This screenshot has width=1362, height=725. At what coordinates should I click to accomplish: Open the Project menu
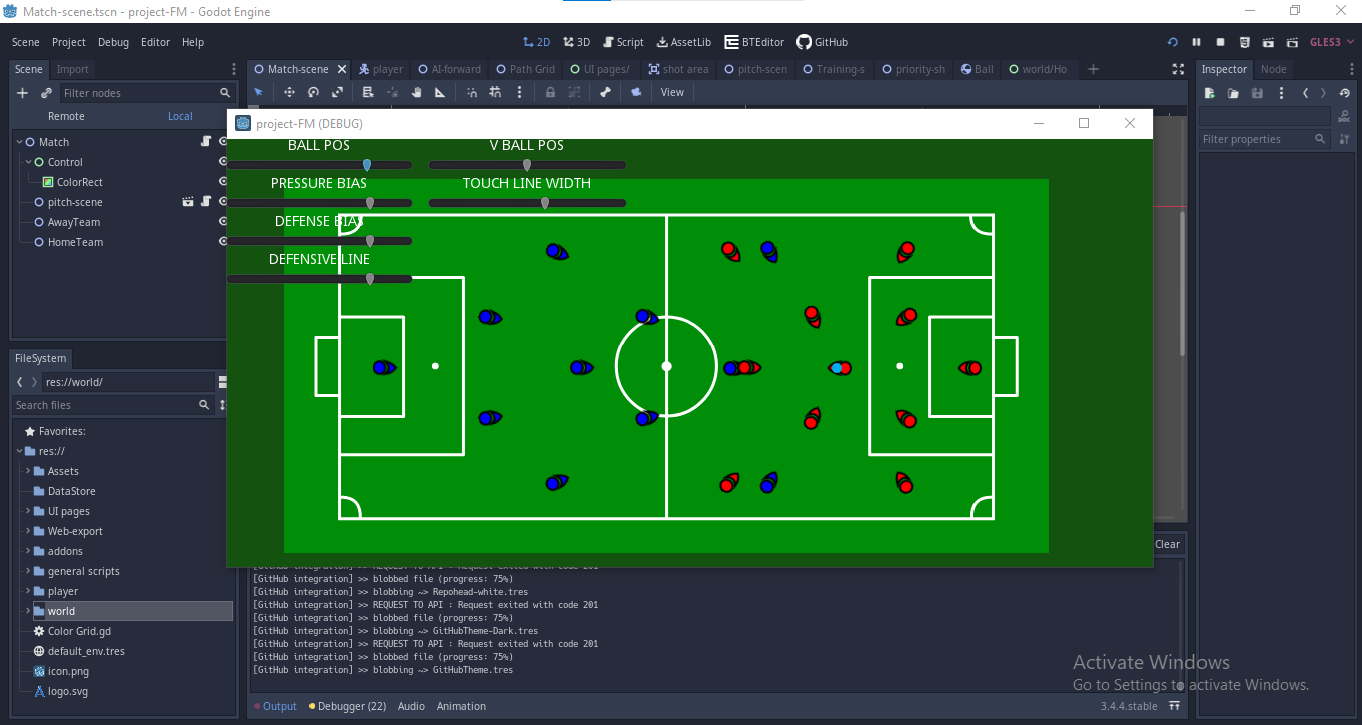(x=67, y=42)
